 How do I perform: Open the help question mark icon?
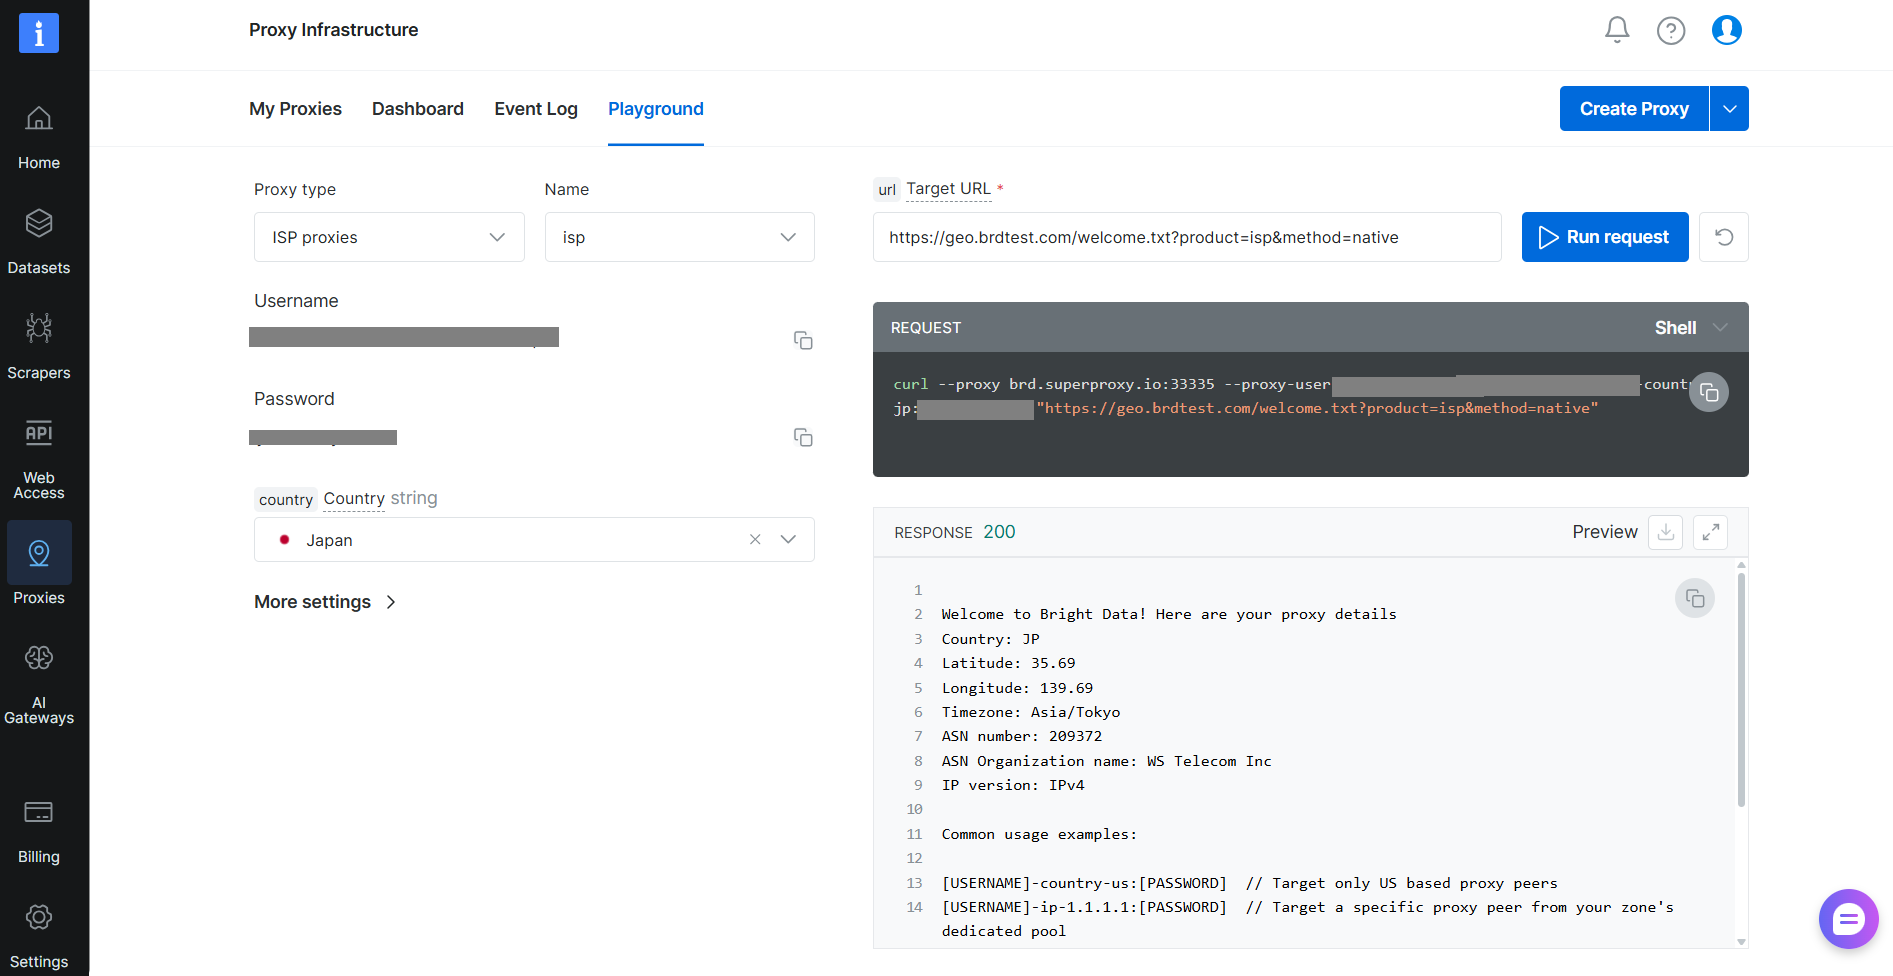click(x=1671, y=31)
